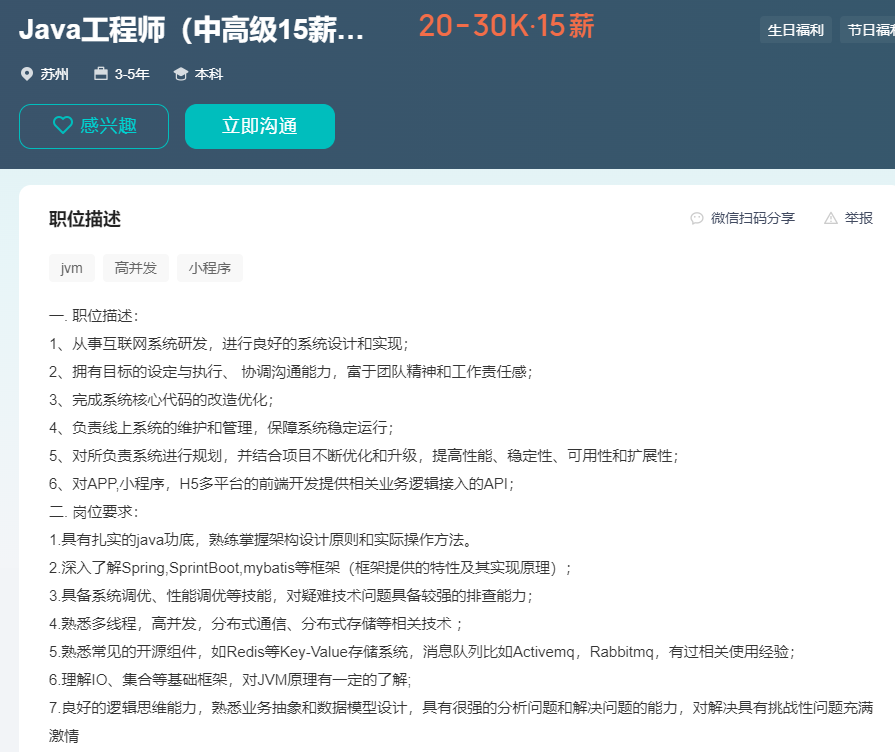This screenshot has height=752, width=895.
Task: Click the graduation cap icon beside 本科
Action: (181, 74)
